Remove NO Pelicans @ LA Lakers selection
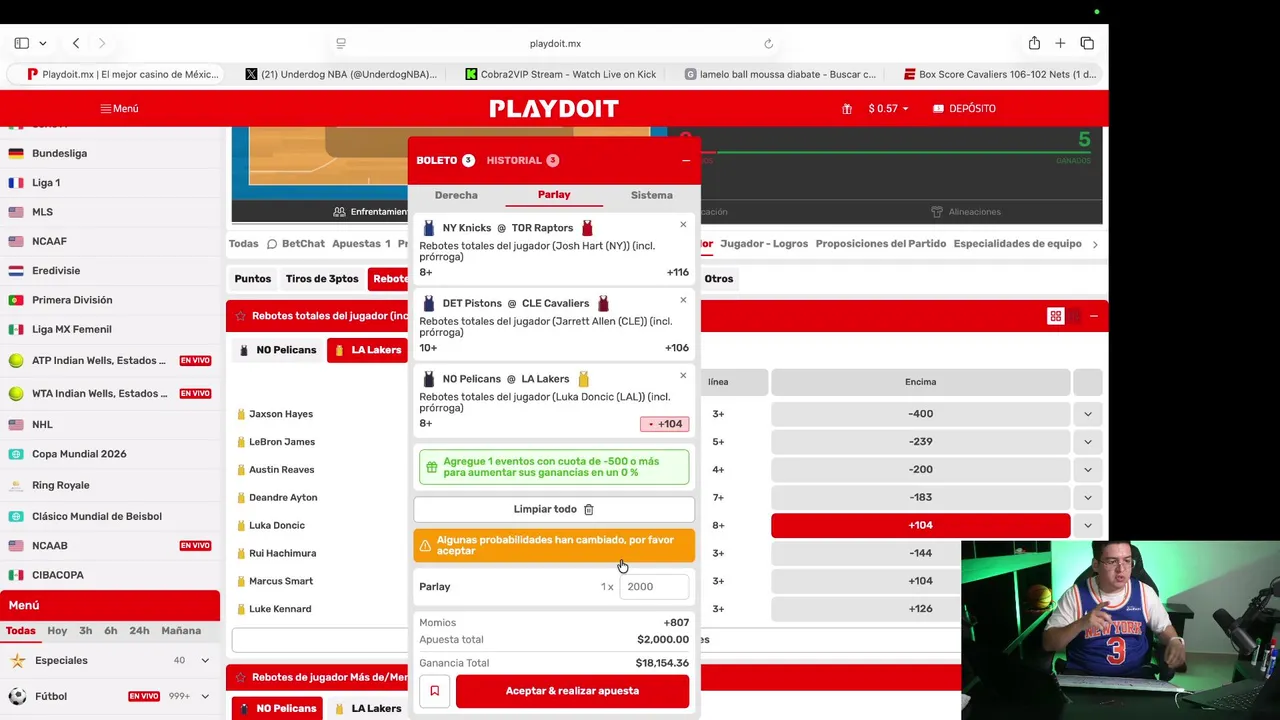 pyautogui.click(x=683, y=375)
